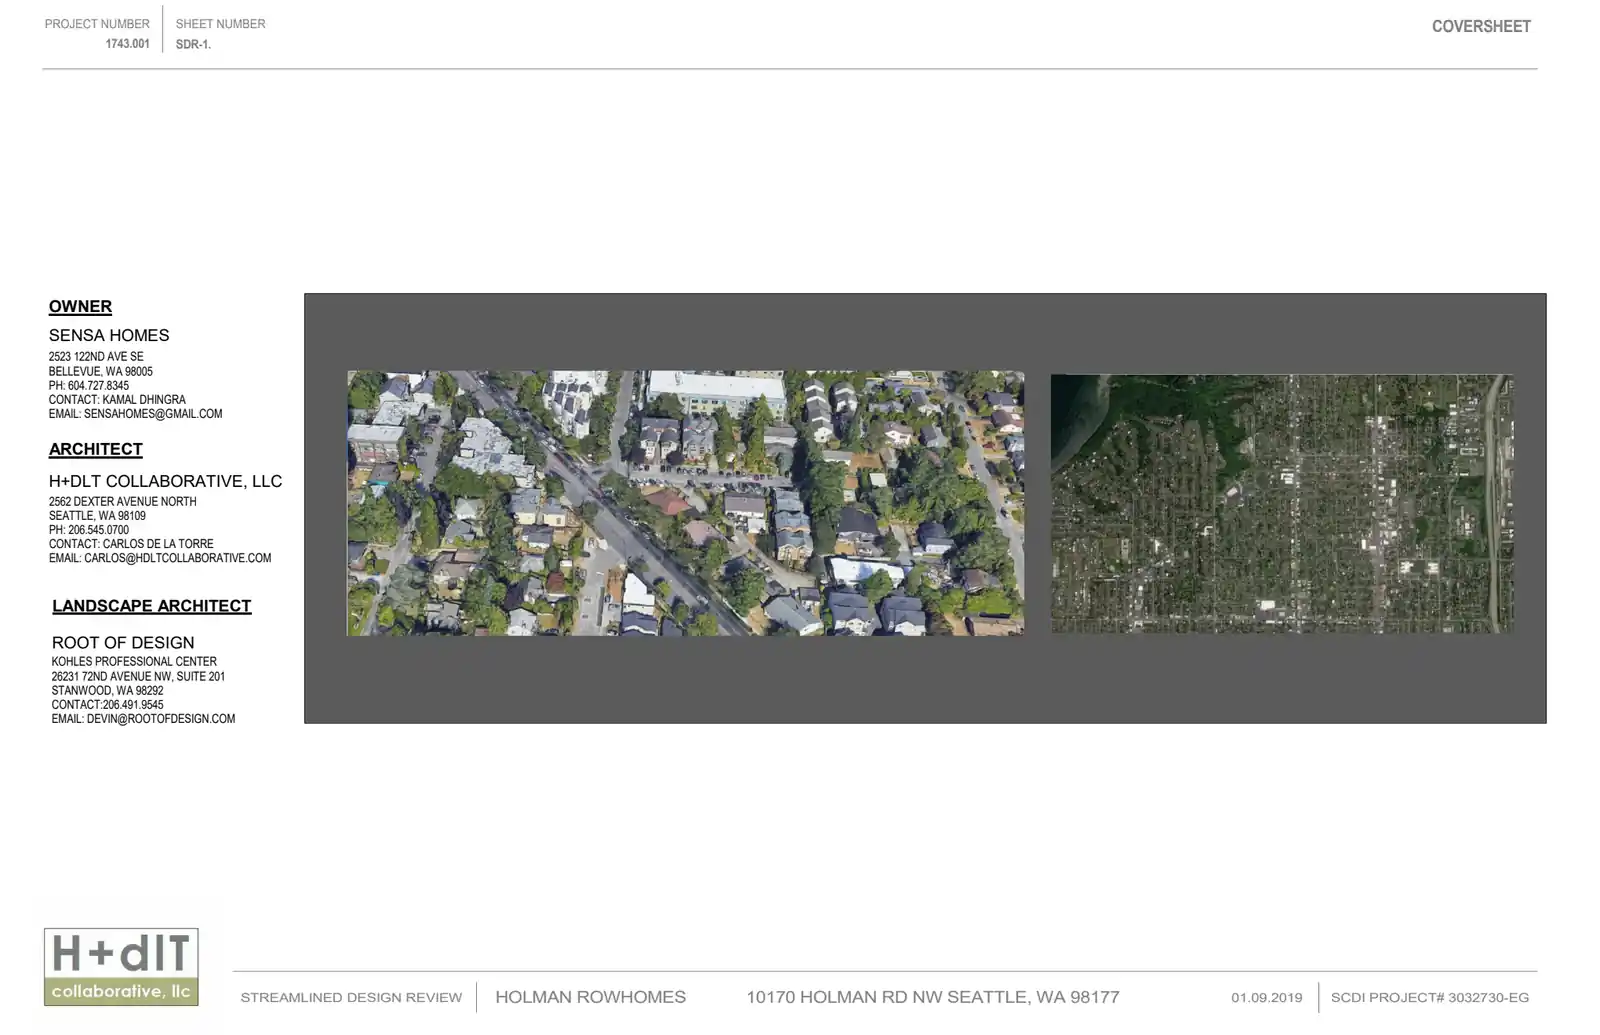Click the ARCHITECT heading

[96, 450]
